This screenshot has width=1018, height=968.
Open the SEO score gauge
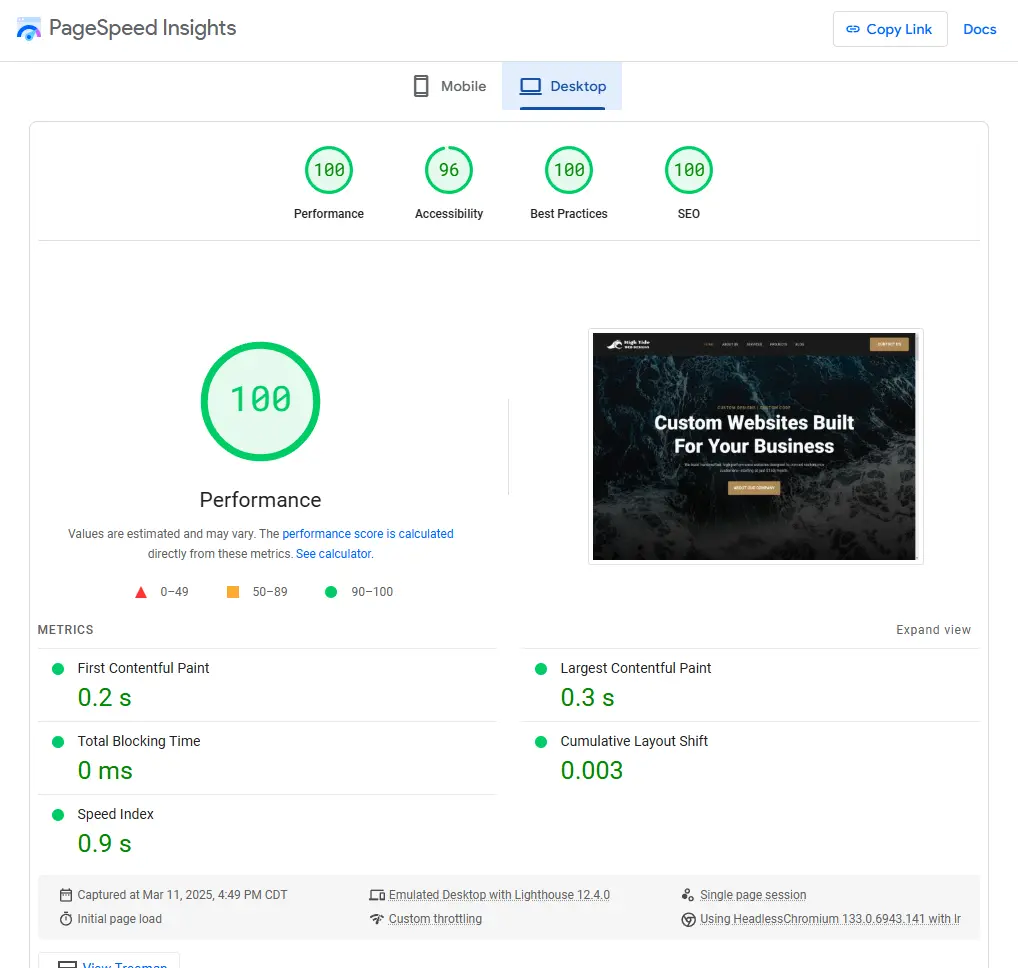(x=689, y=170)
